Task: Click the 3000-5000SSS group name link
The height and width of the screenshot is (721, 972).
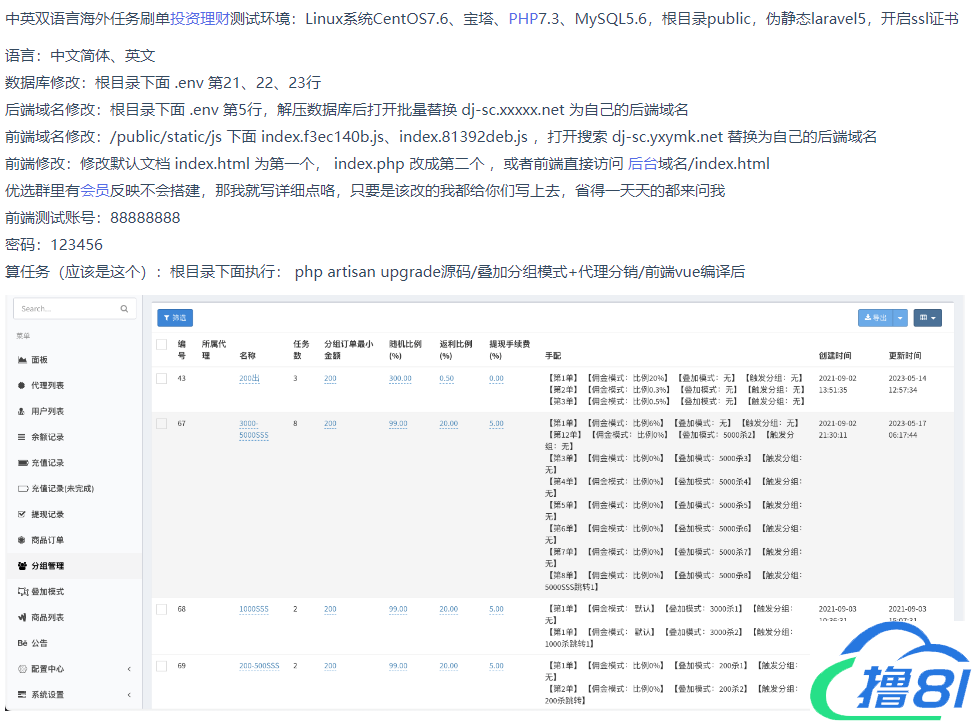Action: 254,429
